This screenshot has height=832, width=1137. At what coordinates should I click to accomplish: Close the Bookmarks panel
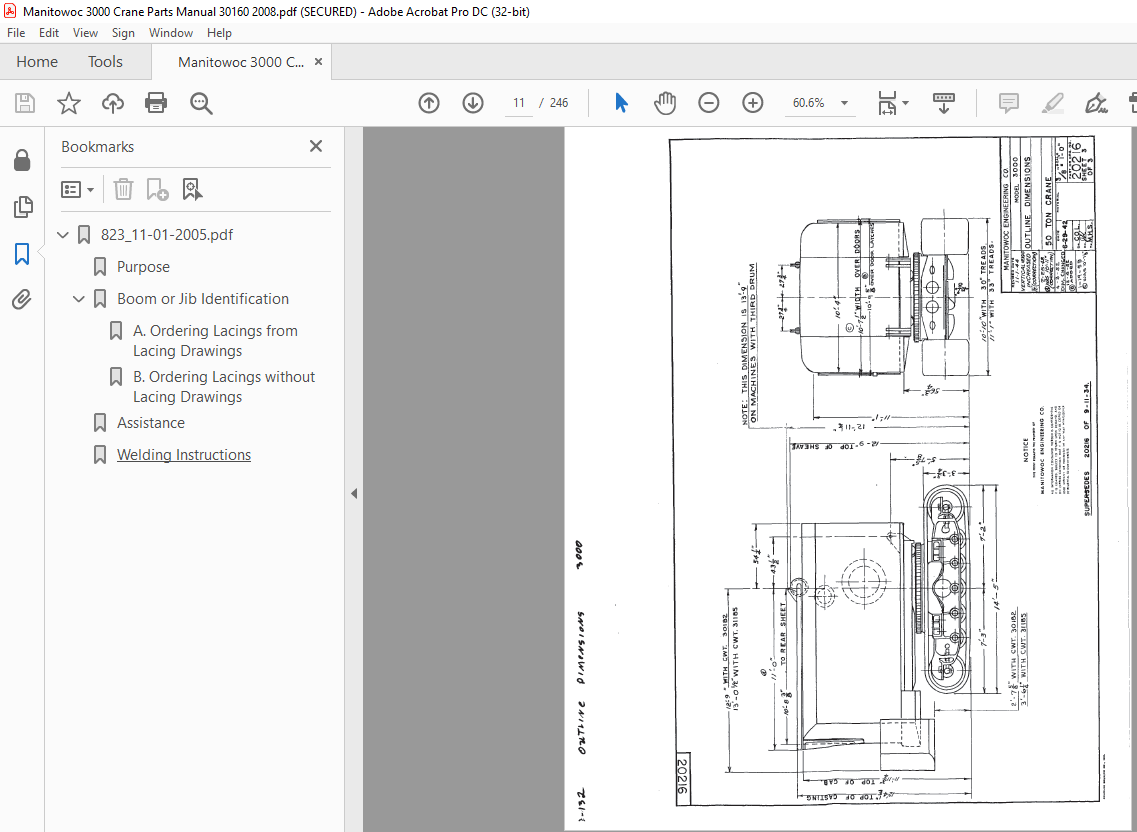point(315,147)
